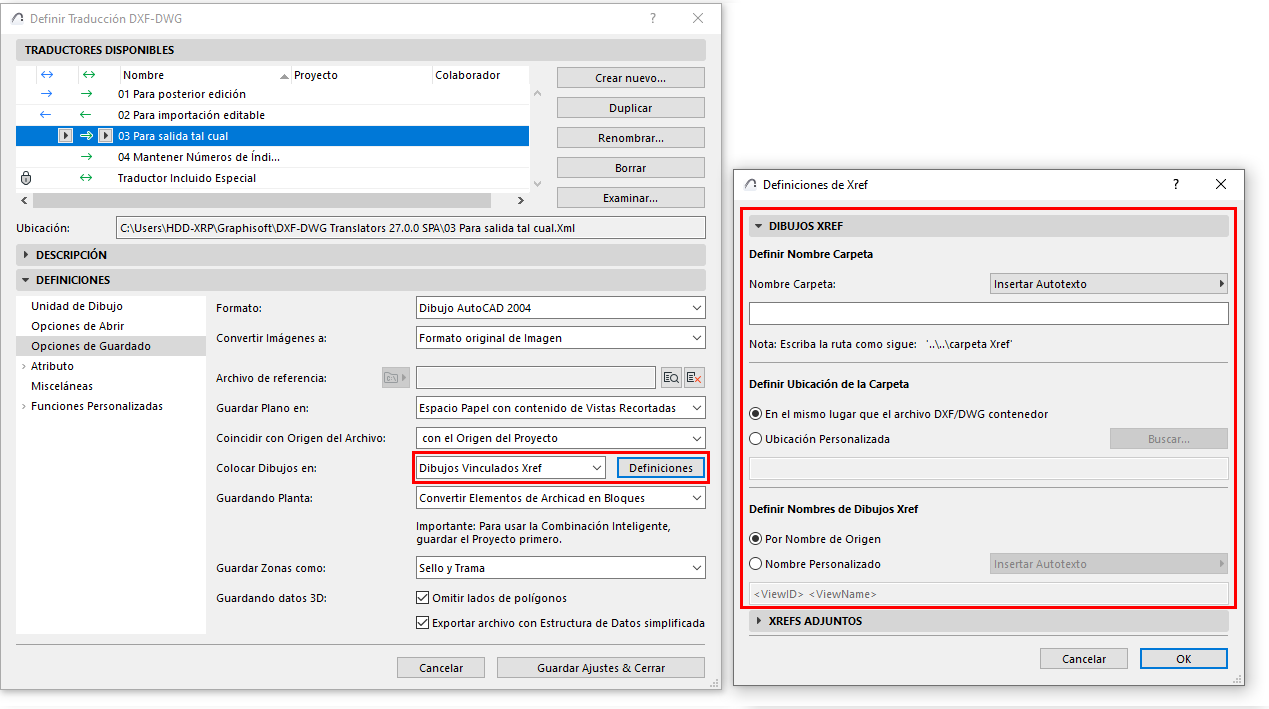1269x709 pixels.
Task: Select Ubicación Personalizada radio option
Action: (756, 439)
